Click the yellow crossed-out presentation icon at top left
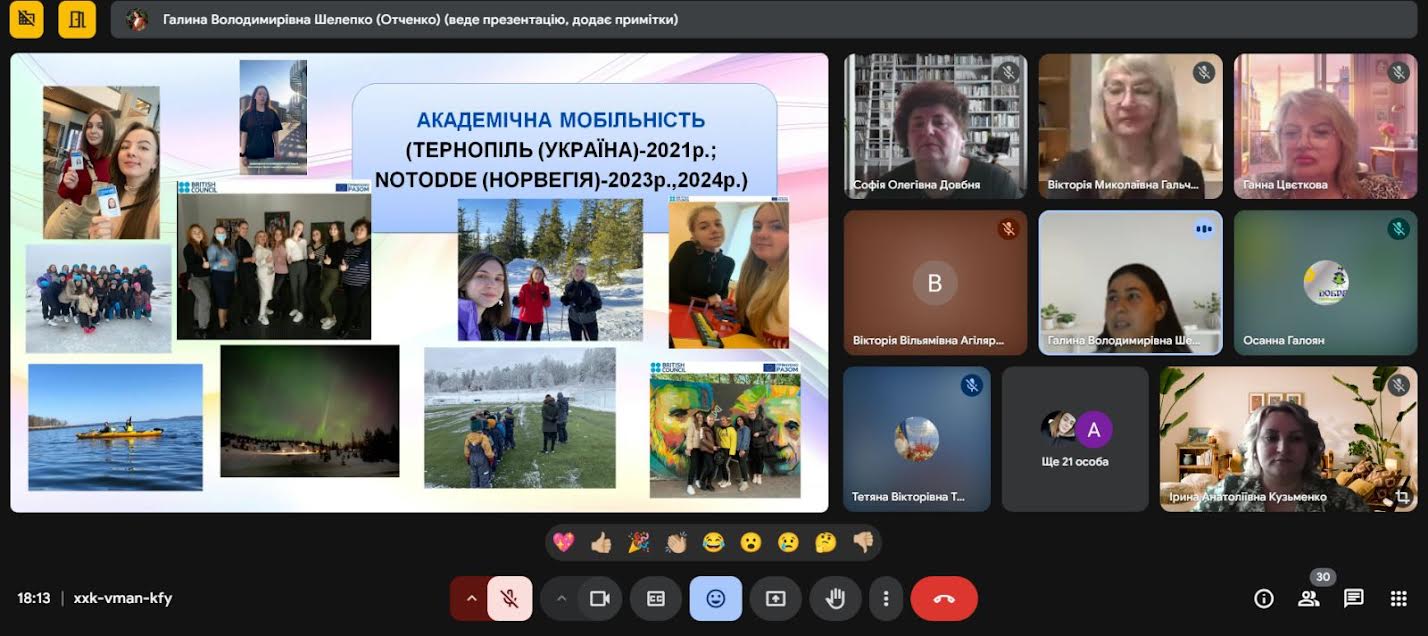Image resolution: width=1428 pixels, height=636 pixels. point(27,19)
